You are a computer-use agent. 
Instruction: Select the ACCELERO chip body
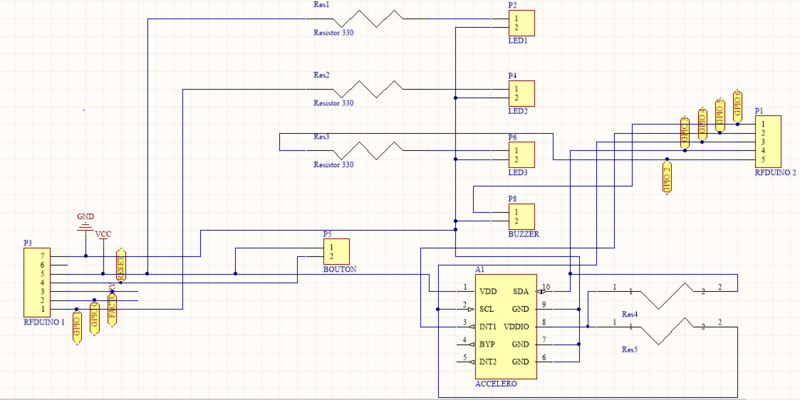(505, 327)
